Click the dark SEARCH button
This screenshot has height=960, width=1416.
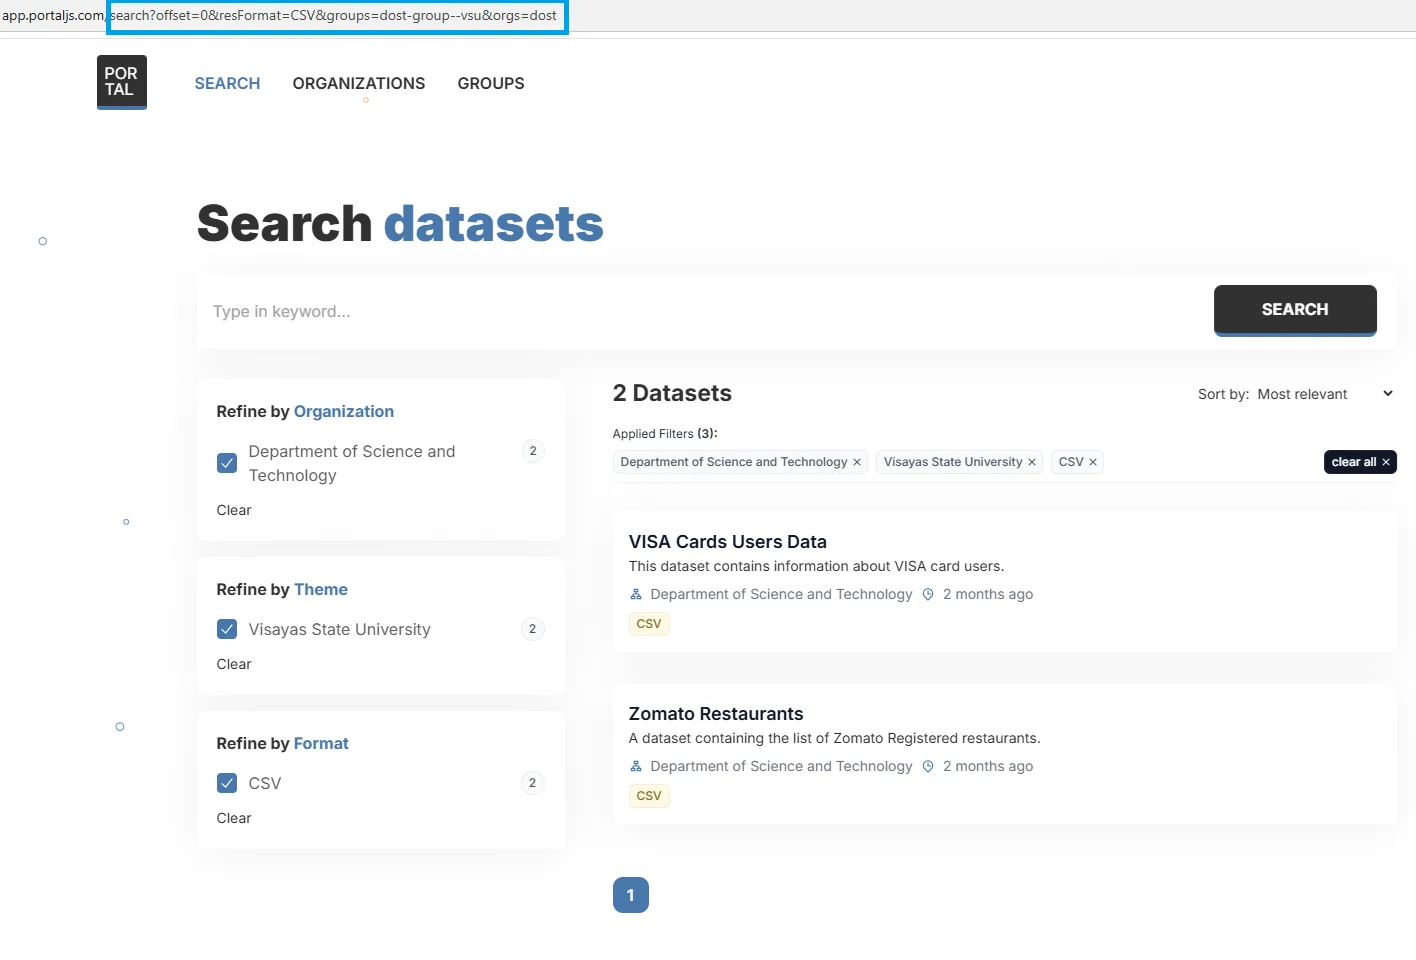(x=1295, y=310)
